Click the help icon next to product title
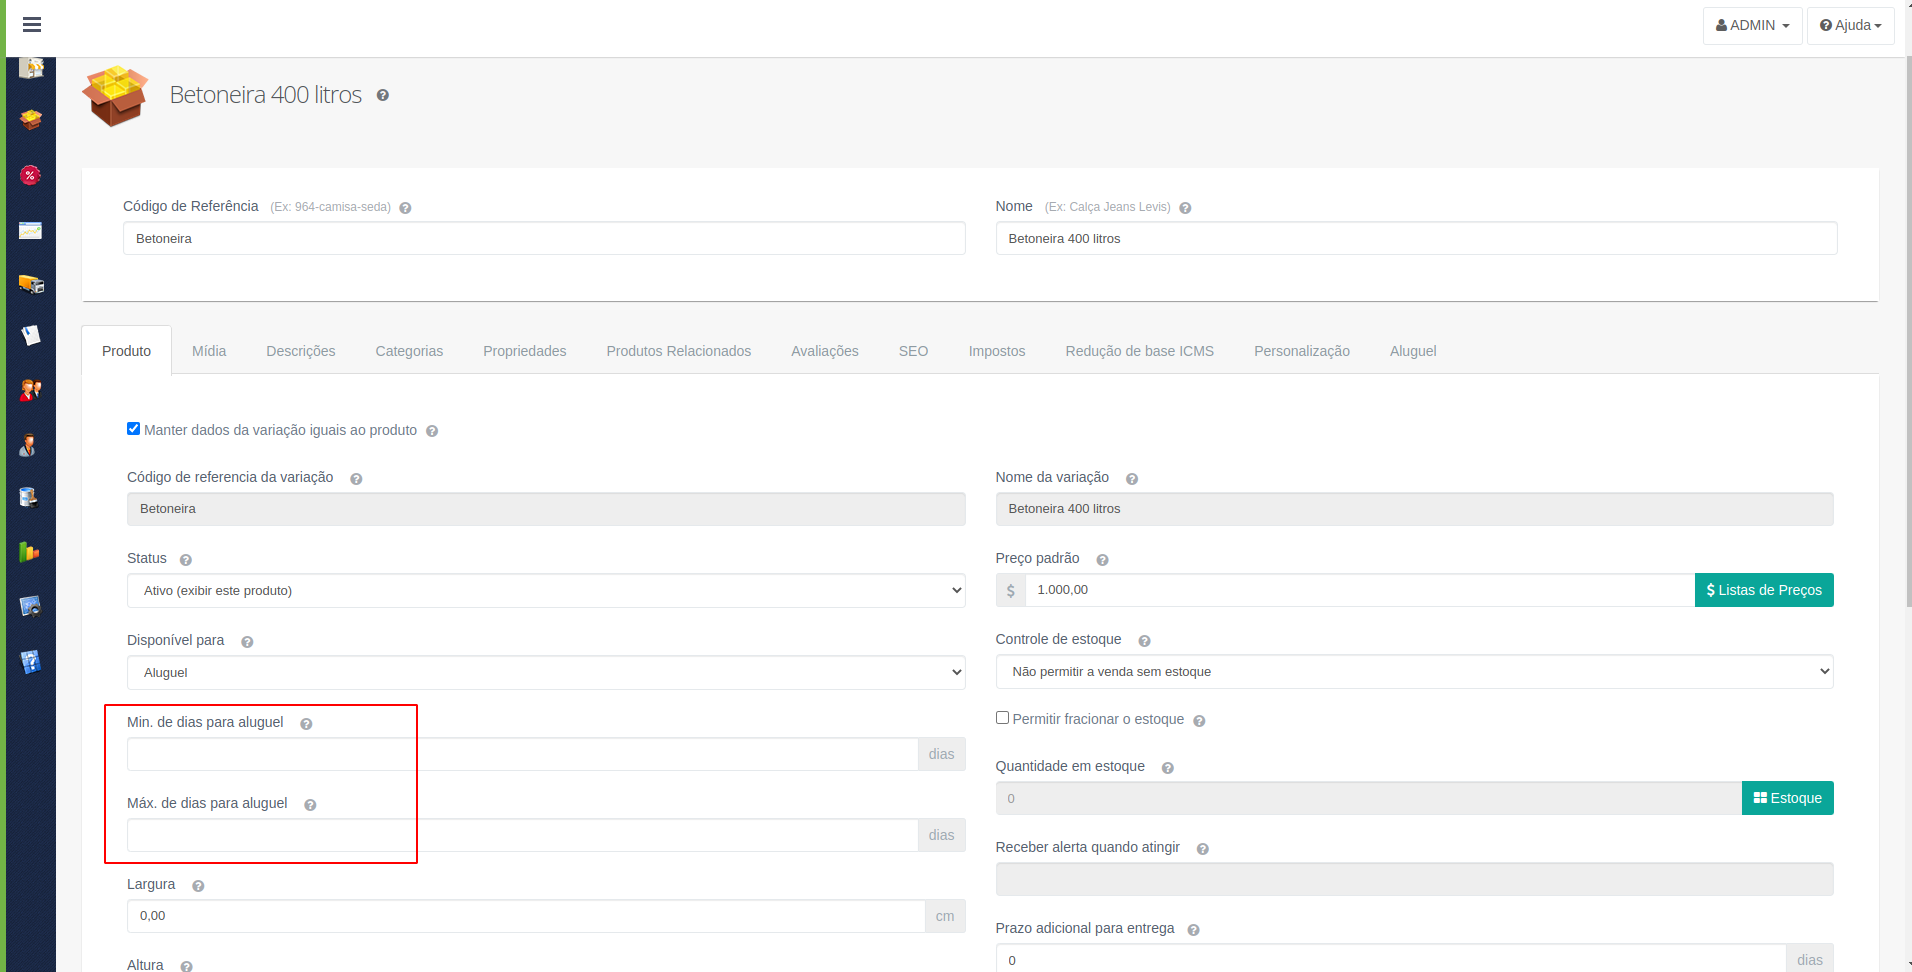Viewport: 1912px width, 972px height. point(382,95)
